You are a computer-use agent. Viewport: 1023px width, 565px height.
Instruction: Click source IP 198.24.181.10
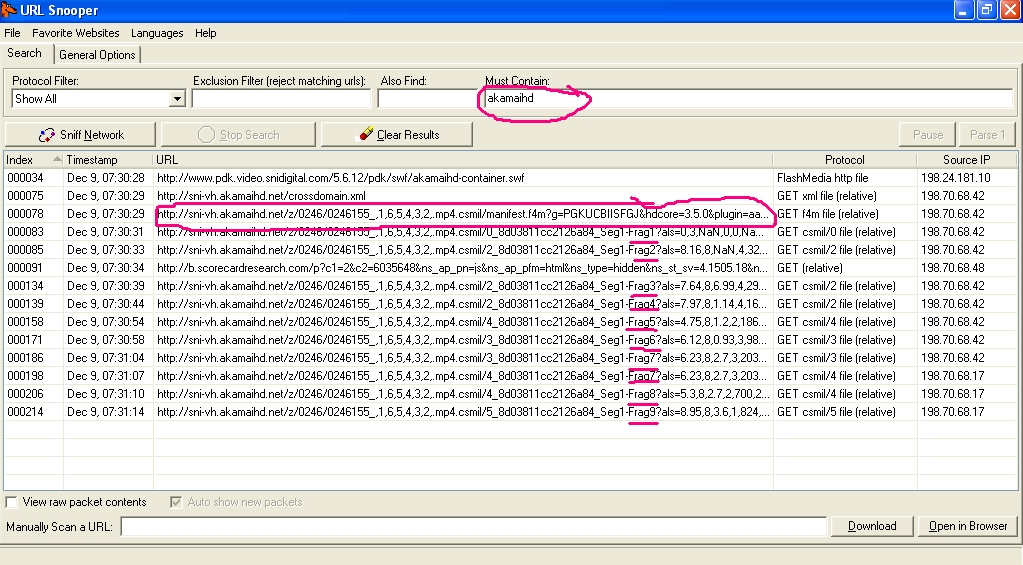point(956,177)
